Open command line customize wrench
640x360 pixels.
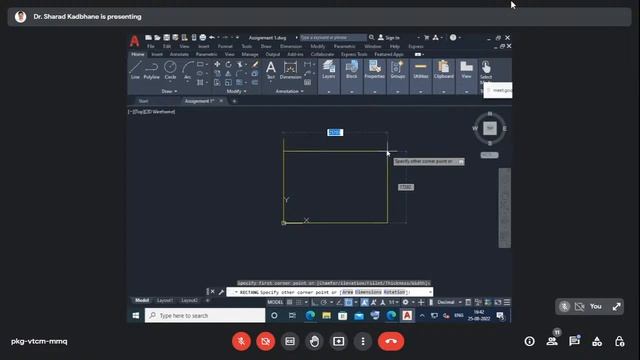coord(221,292)
